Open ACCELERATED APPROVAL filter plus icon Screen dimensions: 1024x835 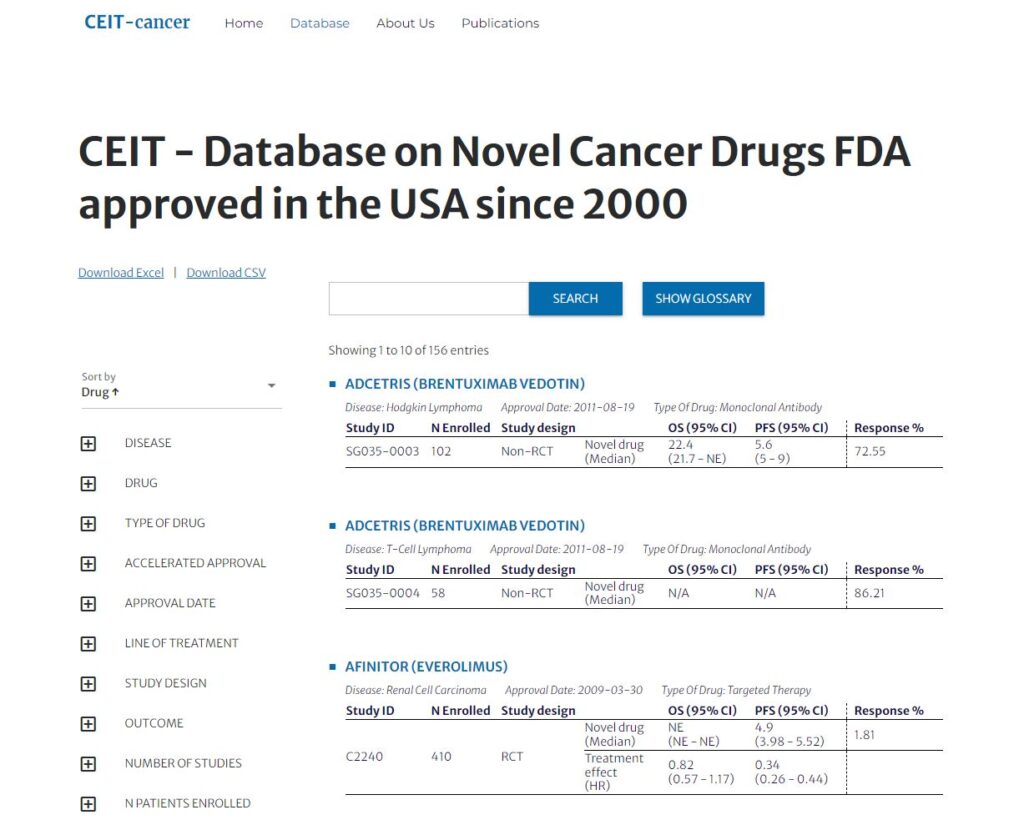point(88,563)
